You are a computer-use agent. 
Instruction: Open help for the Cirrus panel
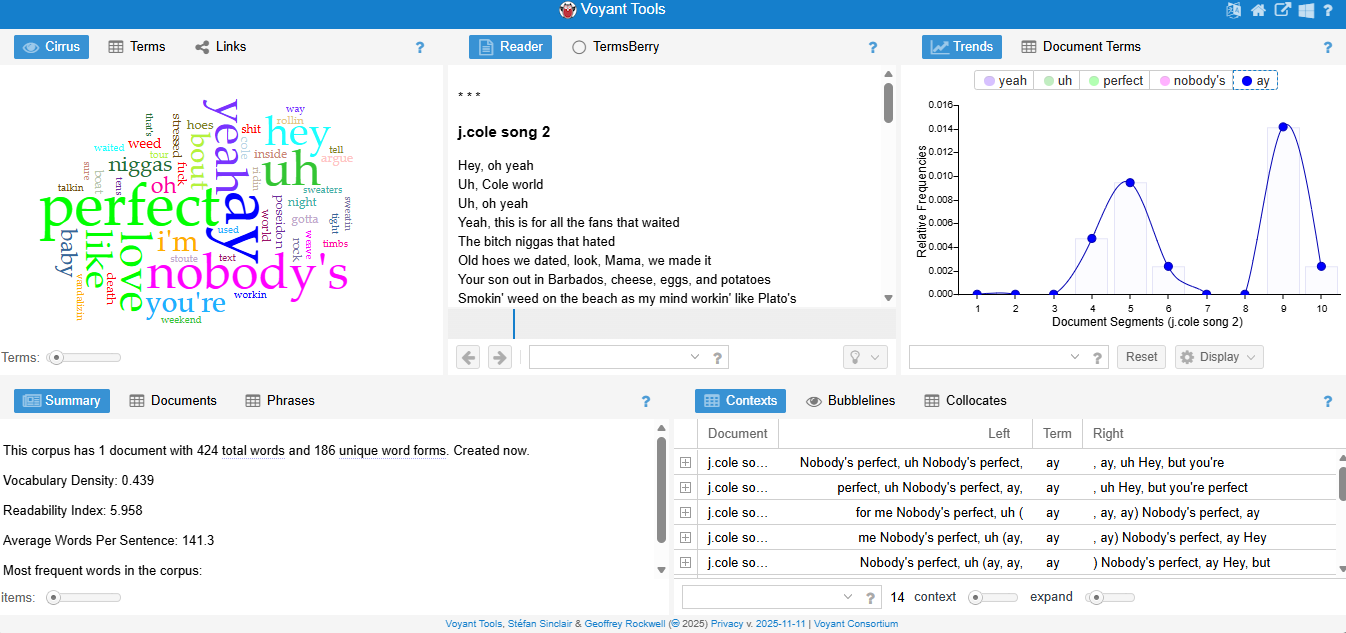[x=420, y=47]
